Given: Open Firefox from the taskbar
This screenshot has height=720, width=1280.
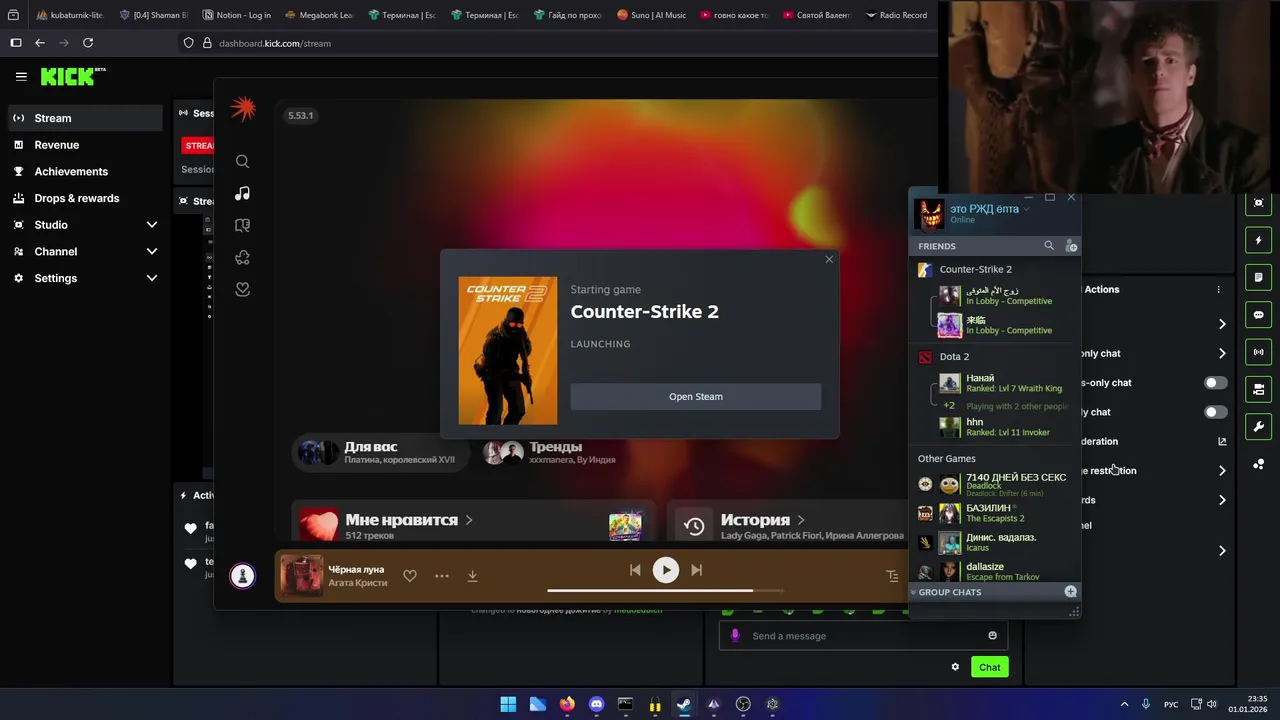Looking at the screenshot, I should pos(567,704).
